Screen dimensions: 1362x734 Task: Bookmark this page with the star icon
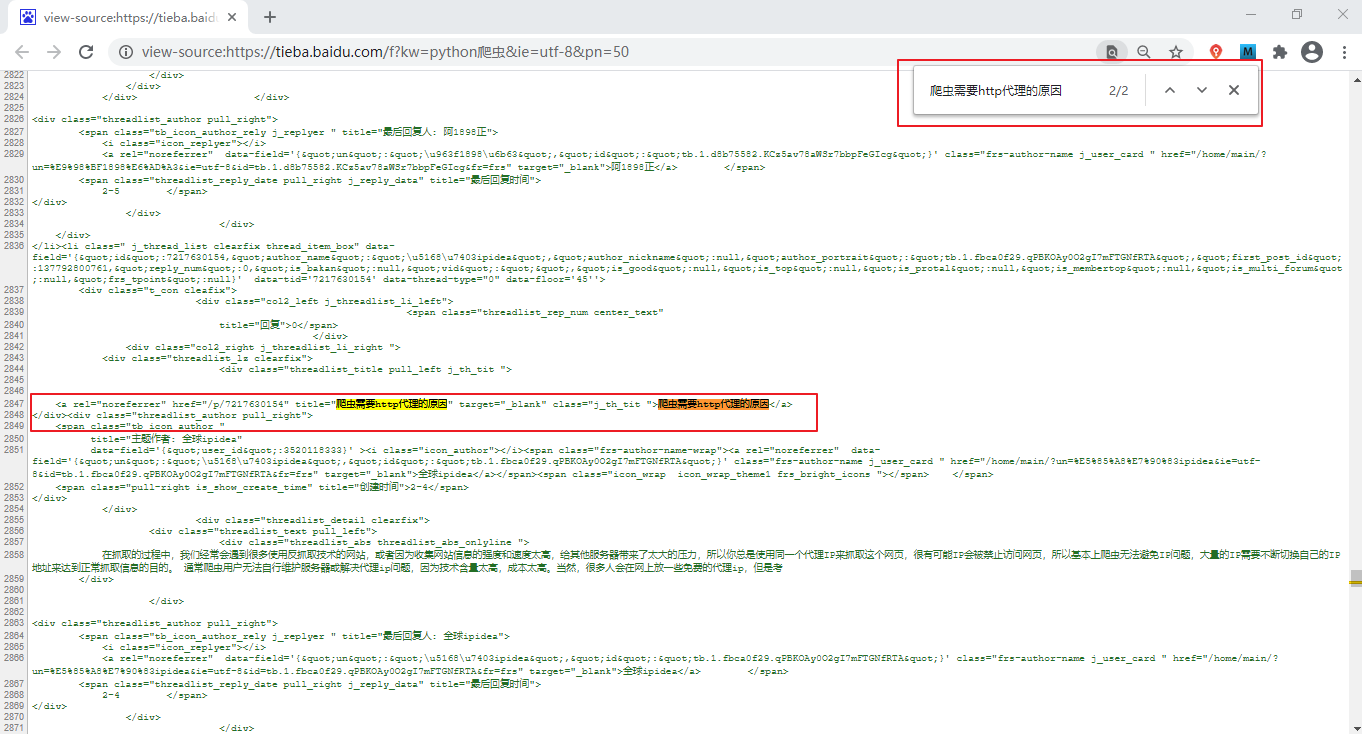point(1176,52)
